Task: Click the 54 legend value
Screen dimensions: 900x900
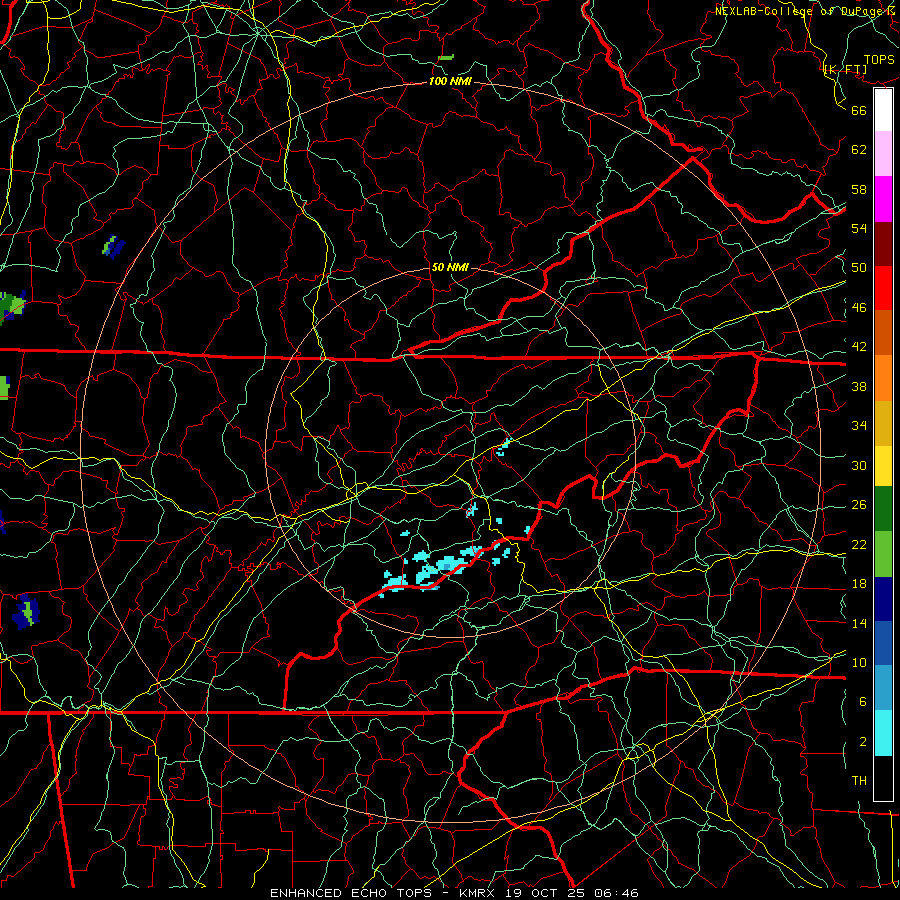Action: (859, 228)
